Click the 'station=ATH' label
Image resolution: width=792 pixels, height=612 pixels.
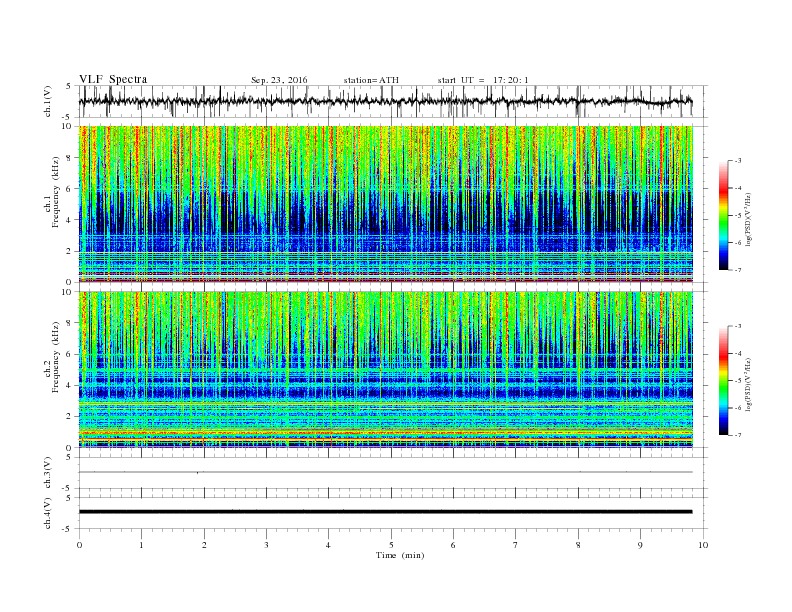[371, 80]
